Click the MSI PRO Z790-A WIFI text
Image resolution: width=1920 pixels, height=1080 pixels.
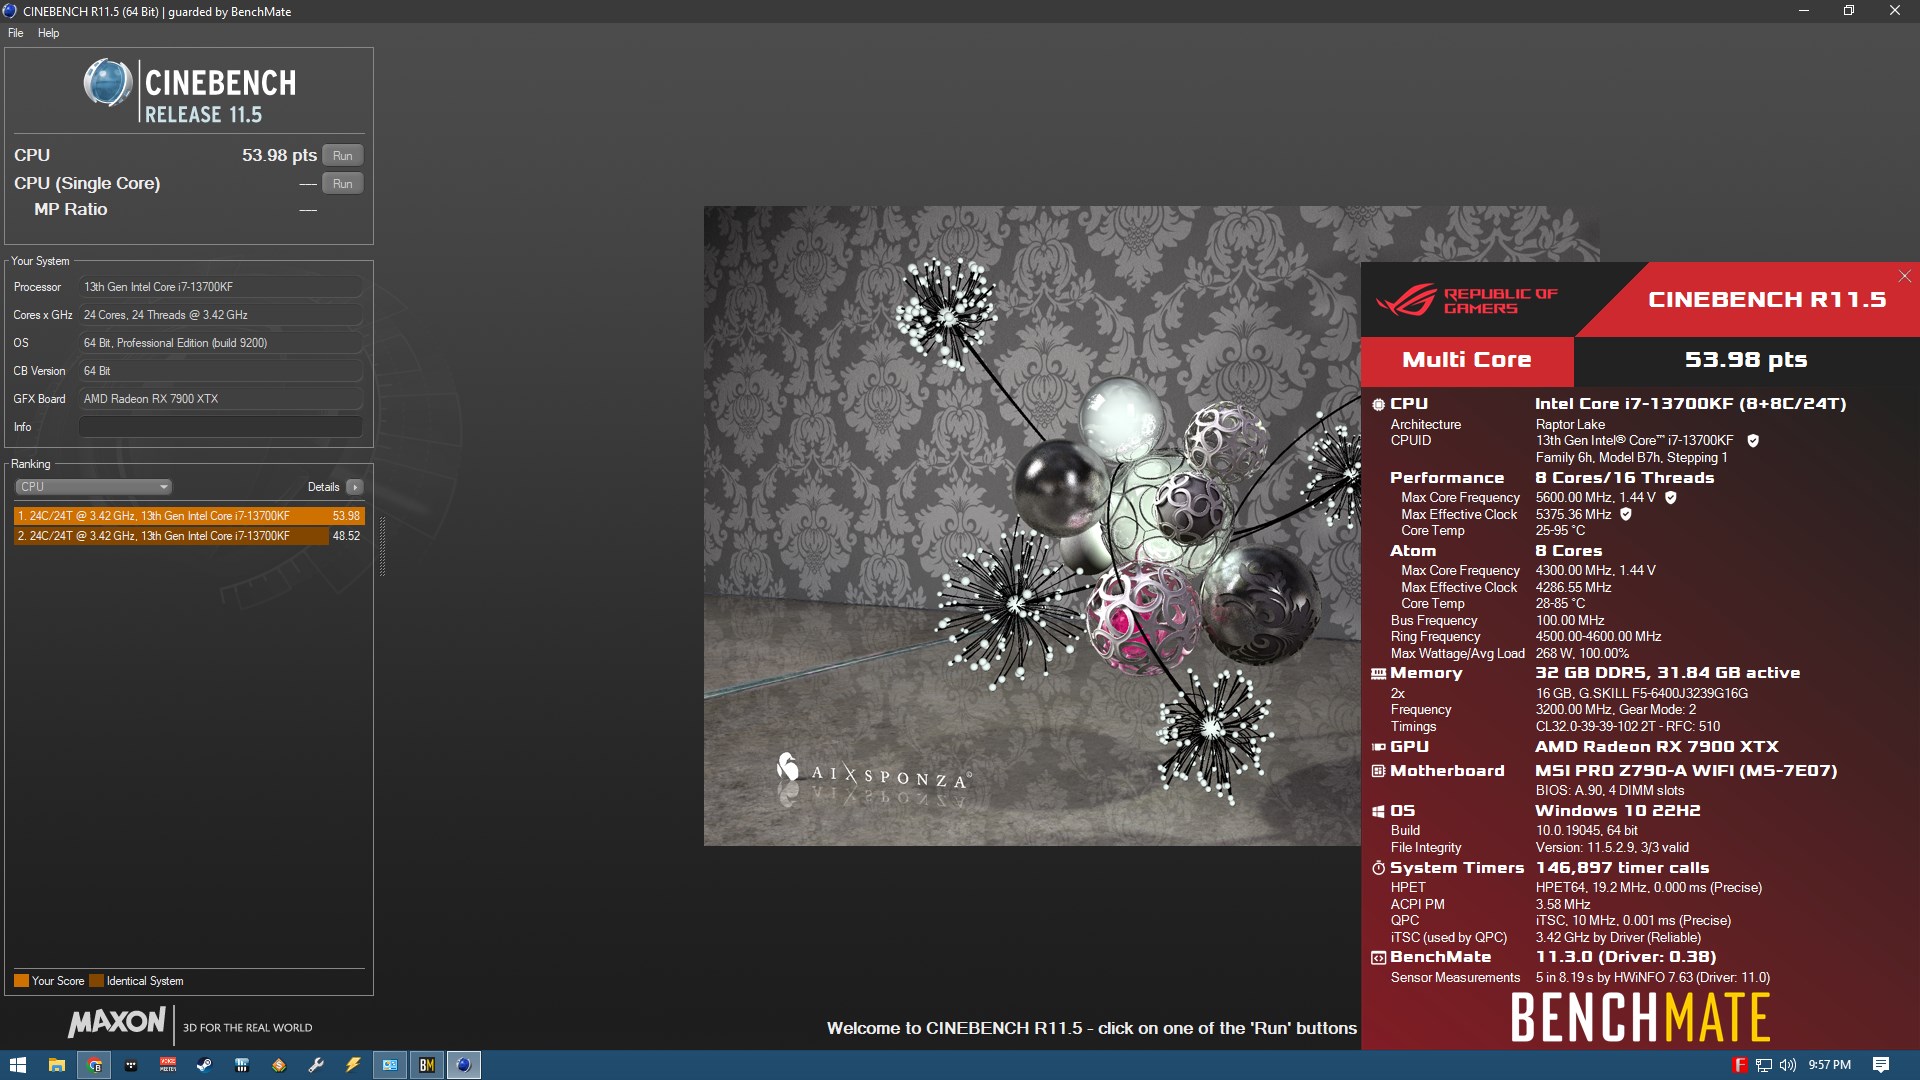point(1686,771)
